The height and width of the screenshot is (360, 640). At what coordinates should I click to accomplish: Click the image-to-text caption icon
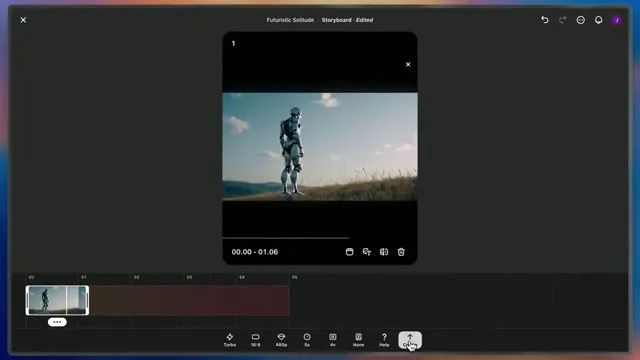coord(367,252)
